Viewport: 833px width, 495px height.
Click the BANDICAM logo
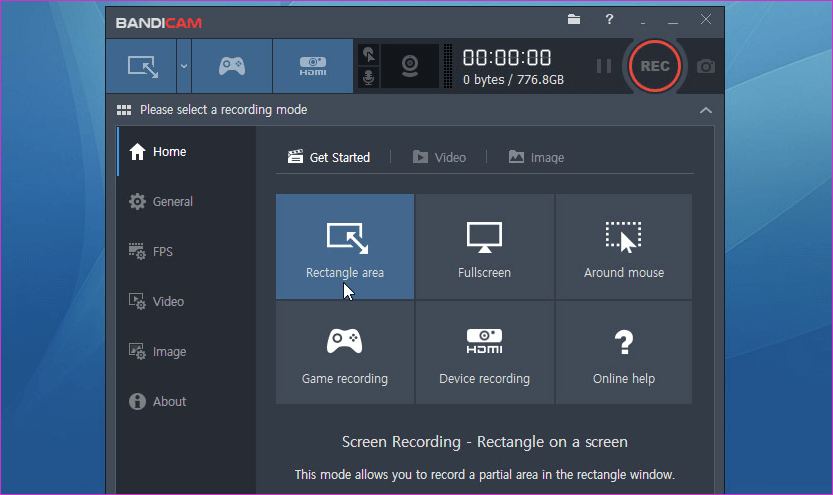pyautogui.click(x=159, y=23)
